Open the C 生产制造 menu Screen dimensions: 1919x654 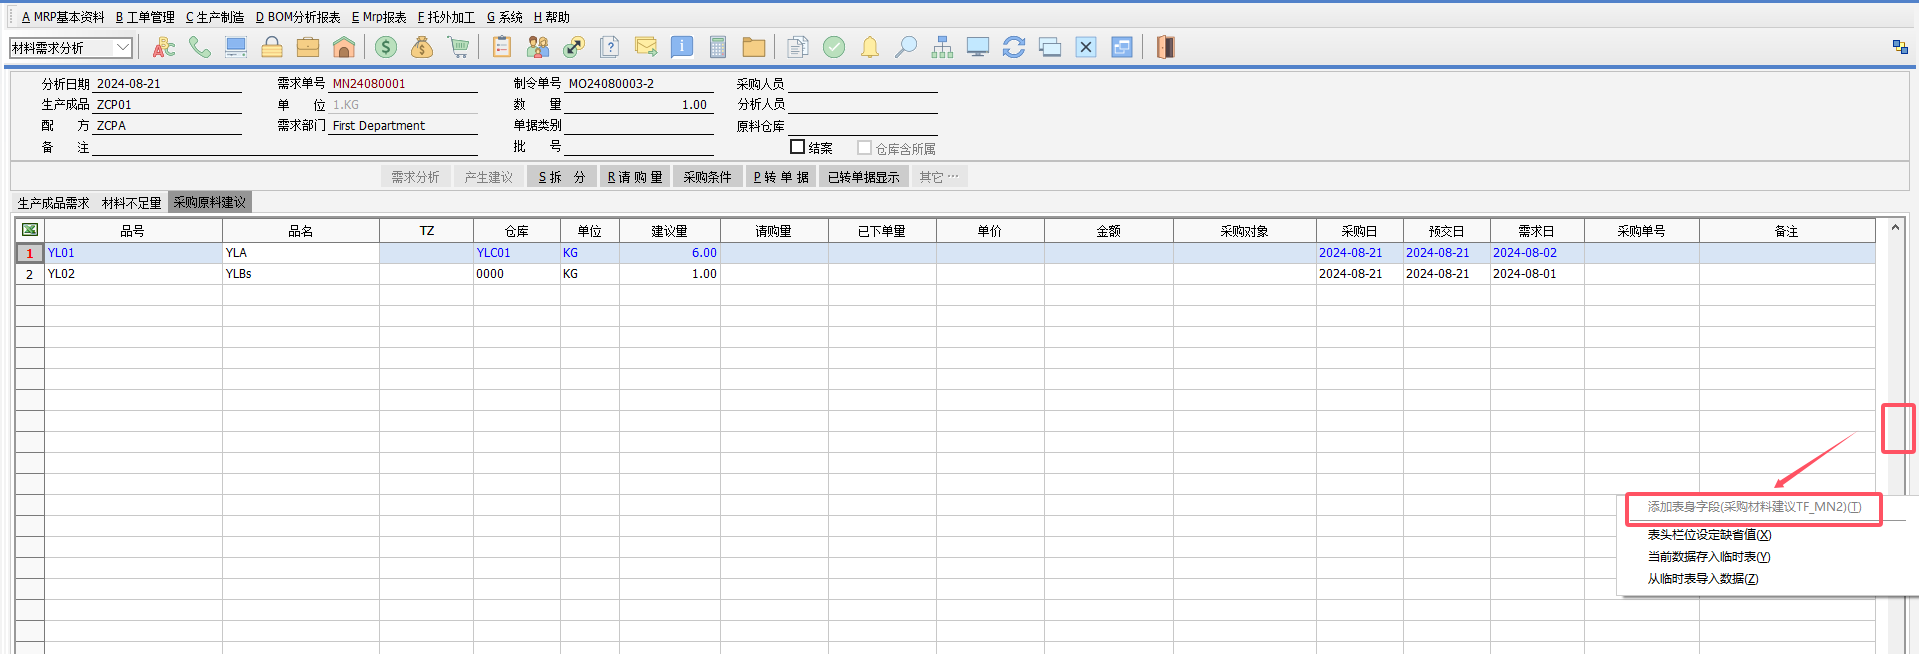pyautogui.click(x=215, y=17)
